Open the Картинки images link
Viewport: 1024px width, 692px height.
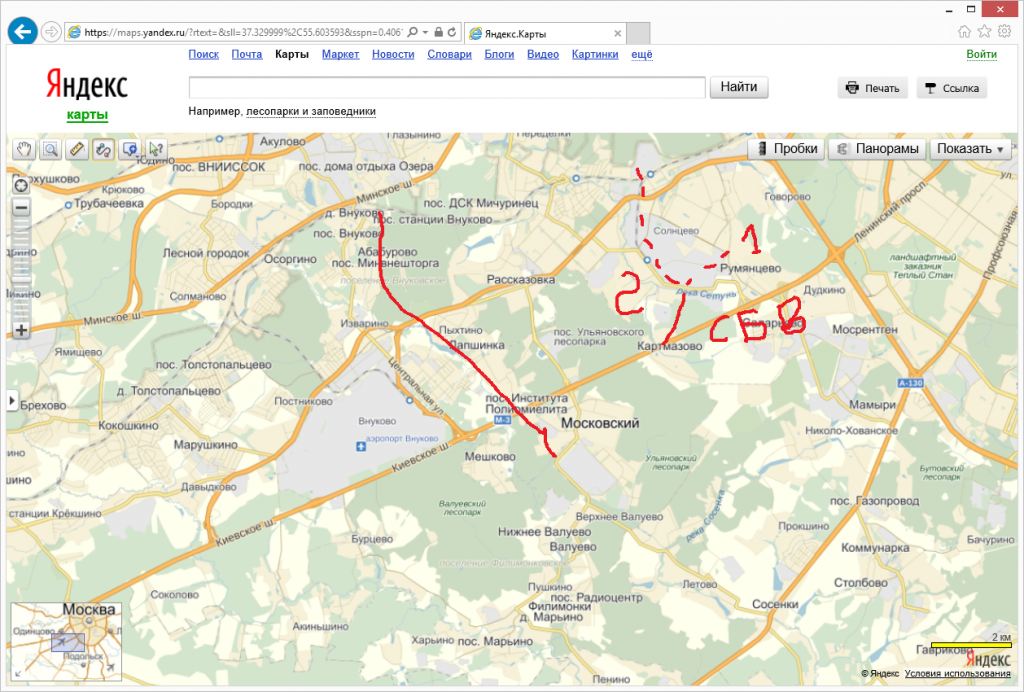point(595,54)
